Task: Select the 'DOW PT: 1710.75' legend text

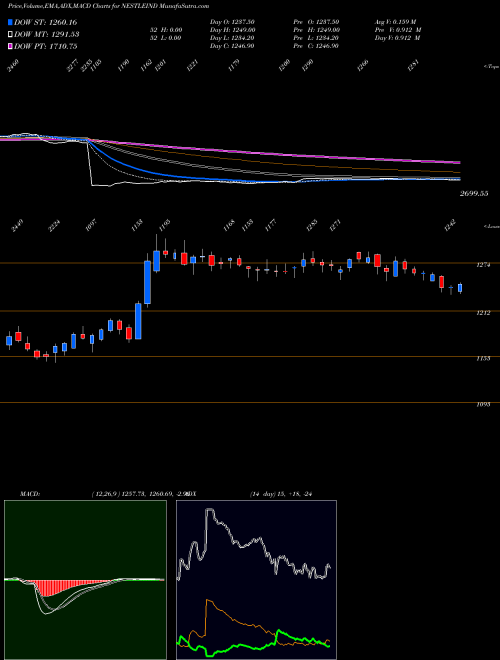Action: pyautogui.click(x=45, y=46)
